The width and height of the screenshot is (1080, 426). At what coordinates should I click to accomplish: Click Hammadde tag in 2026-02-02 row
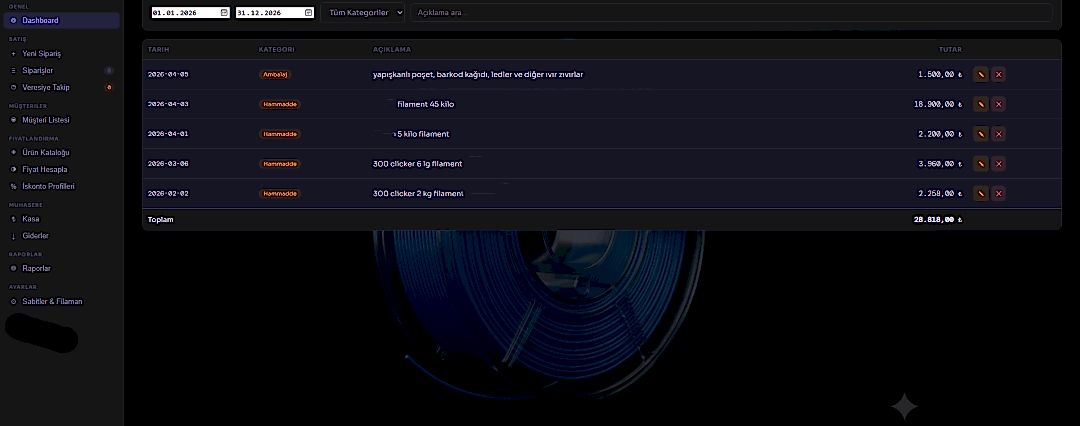coord(280,194)
